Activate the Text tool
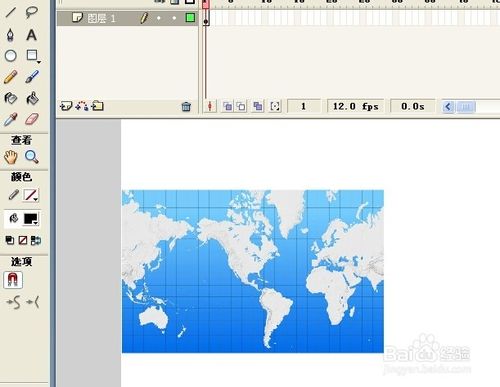The image size is (500, 387). (x=31, y=35)
